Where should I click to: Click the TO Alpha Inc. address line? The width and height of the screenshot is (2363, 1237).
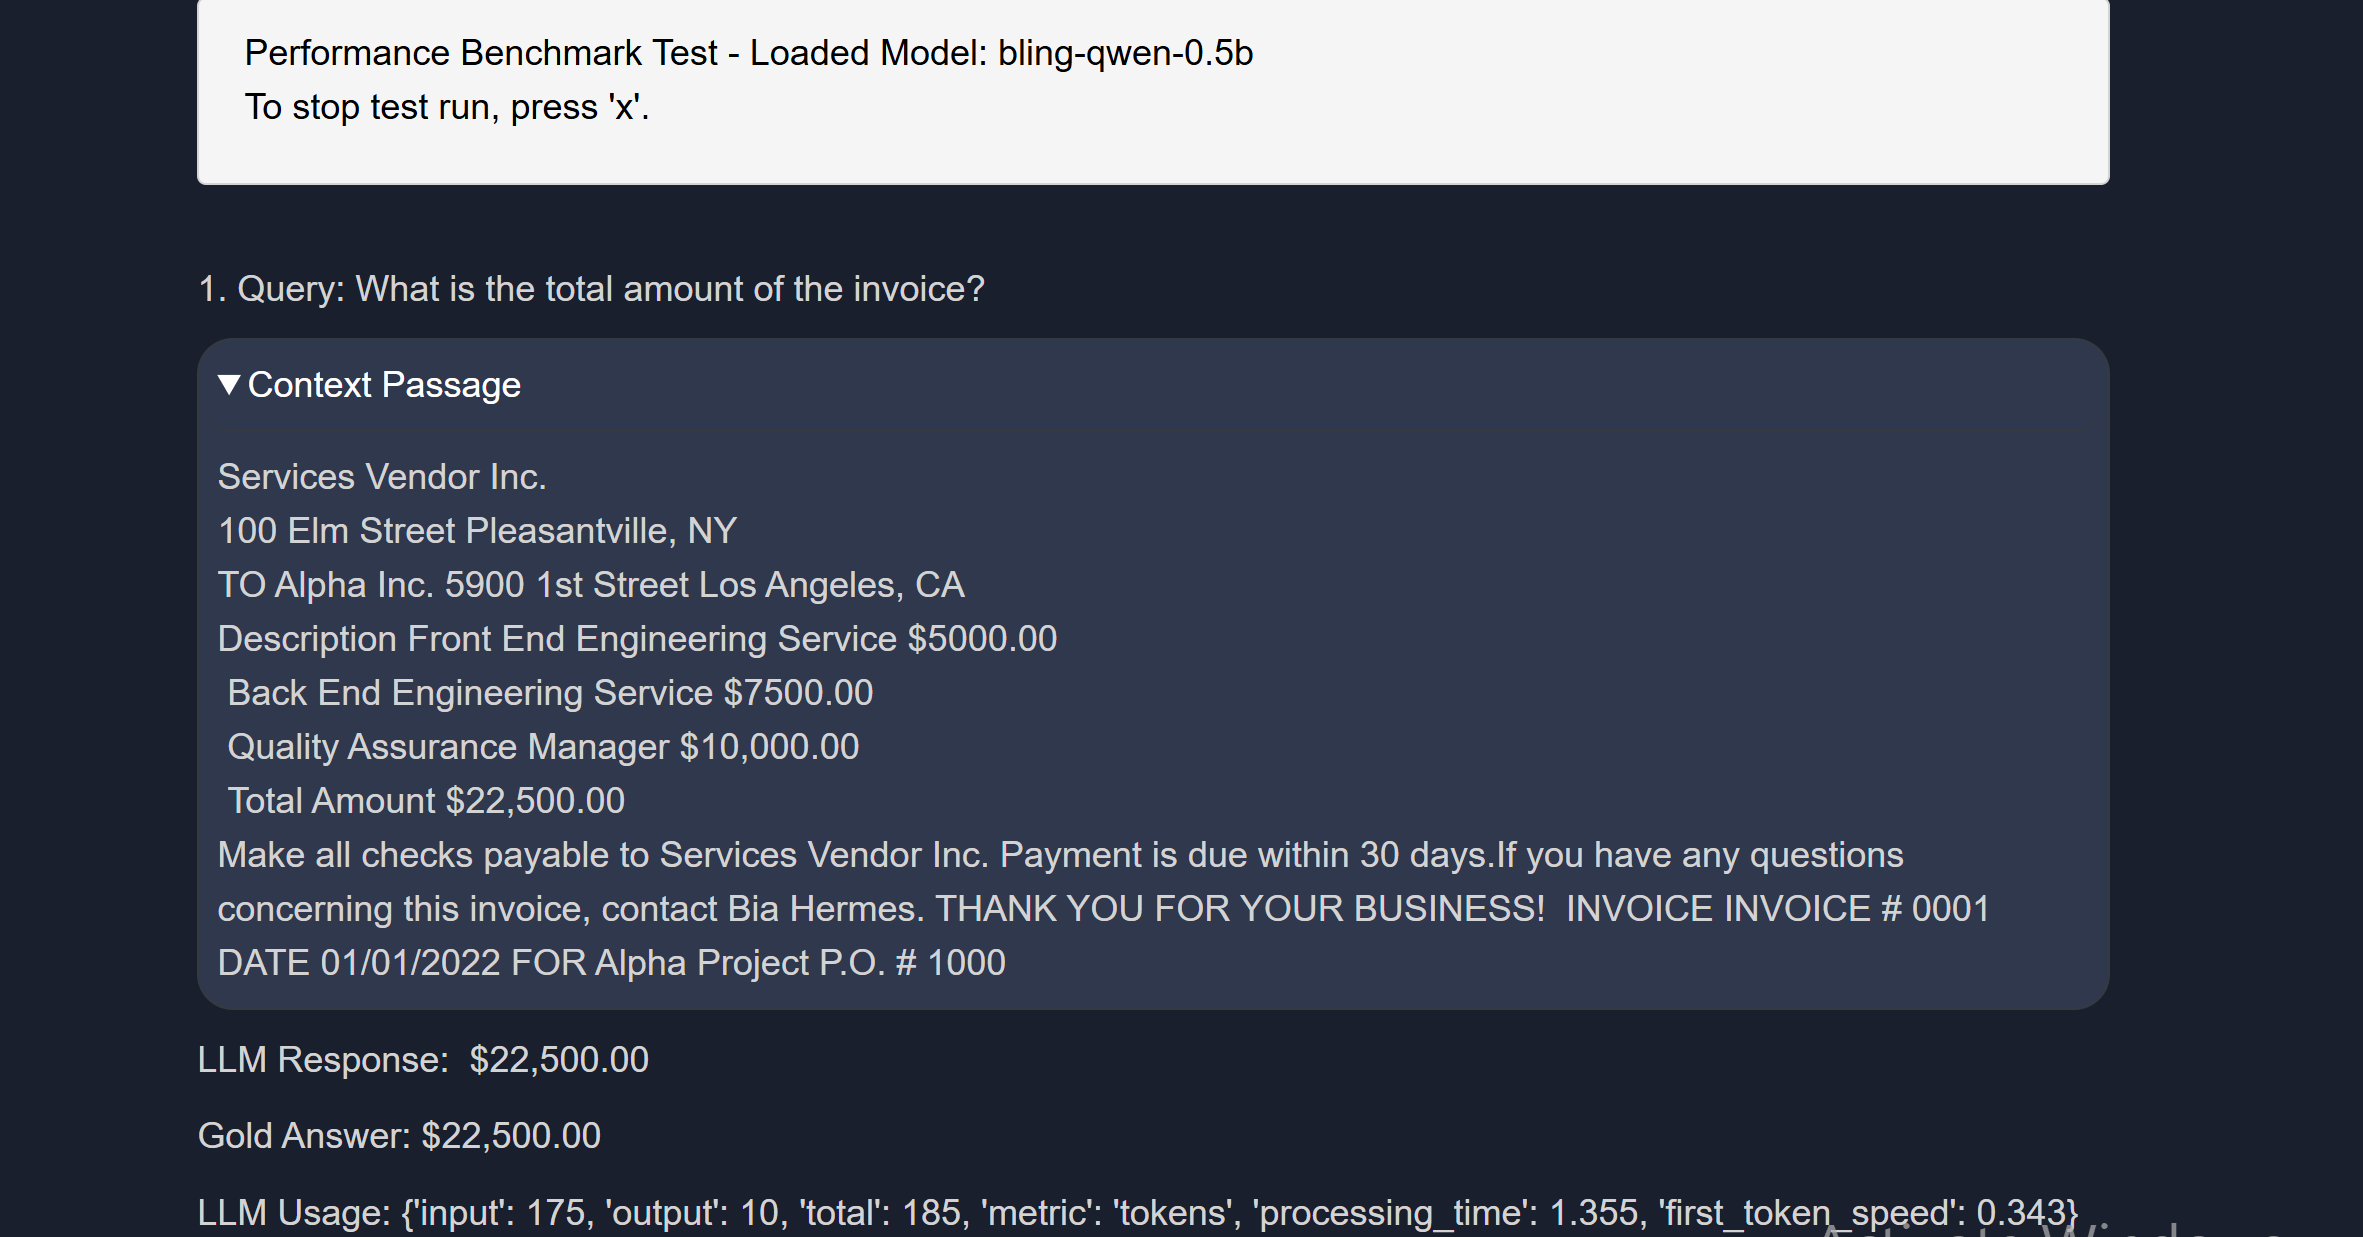[x=591, y=585]
